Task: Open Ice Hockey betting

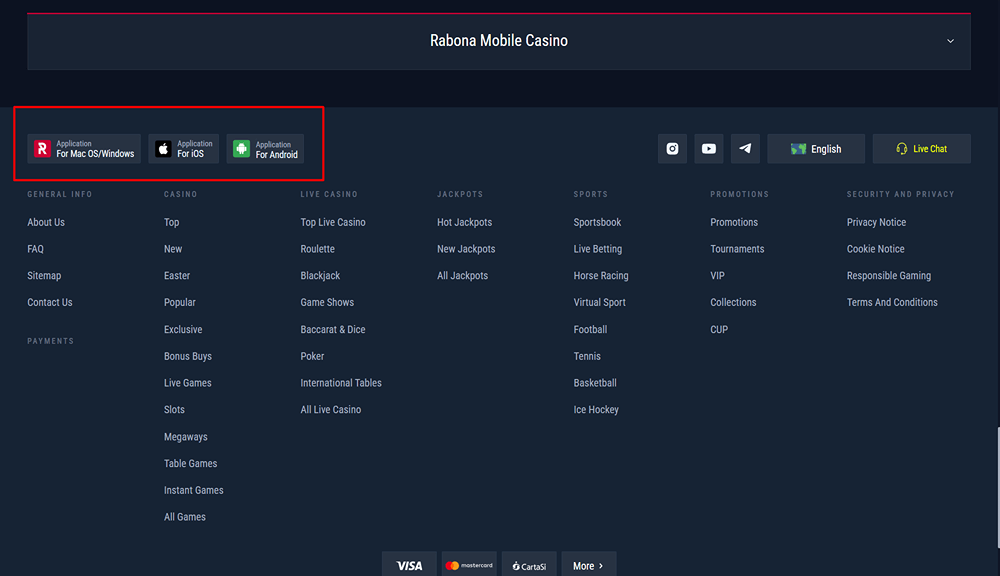Action: tap(596, 410)
